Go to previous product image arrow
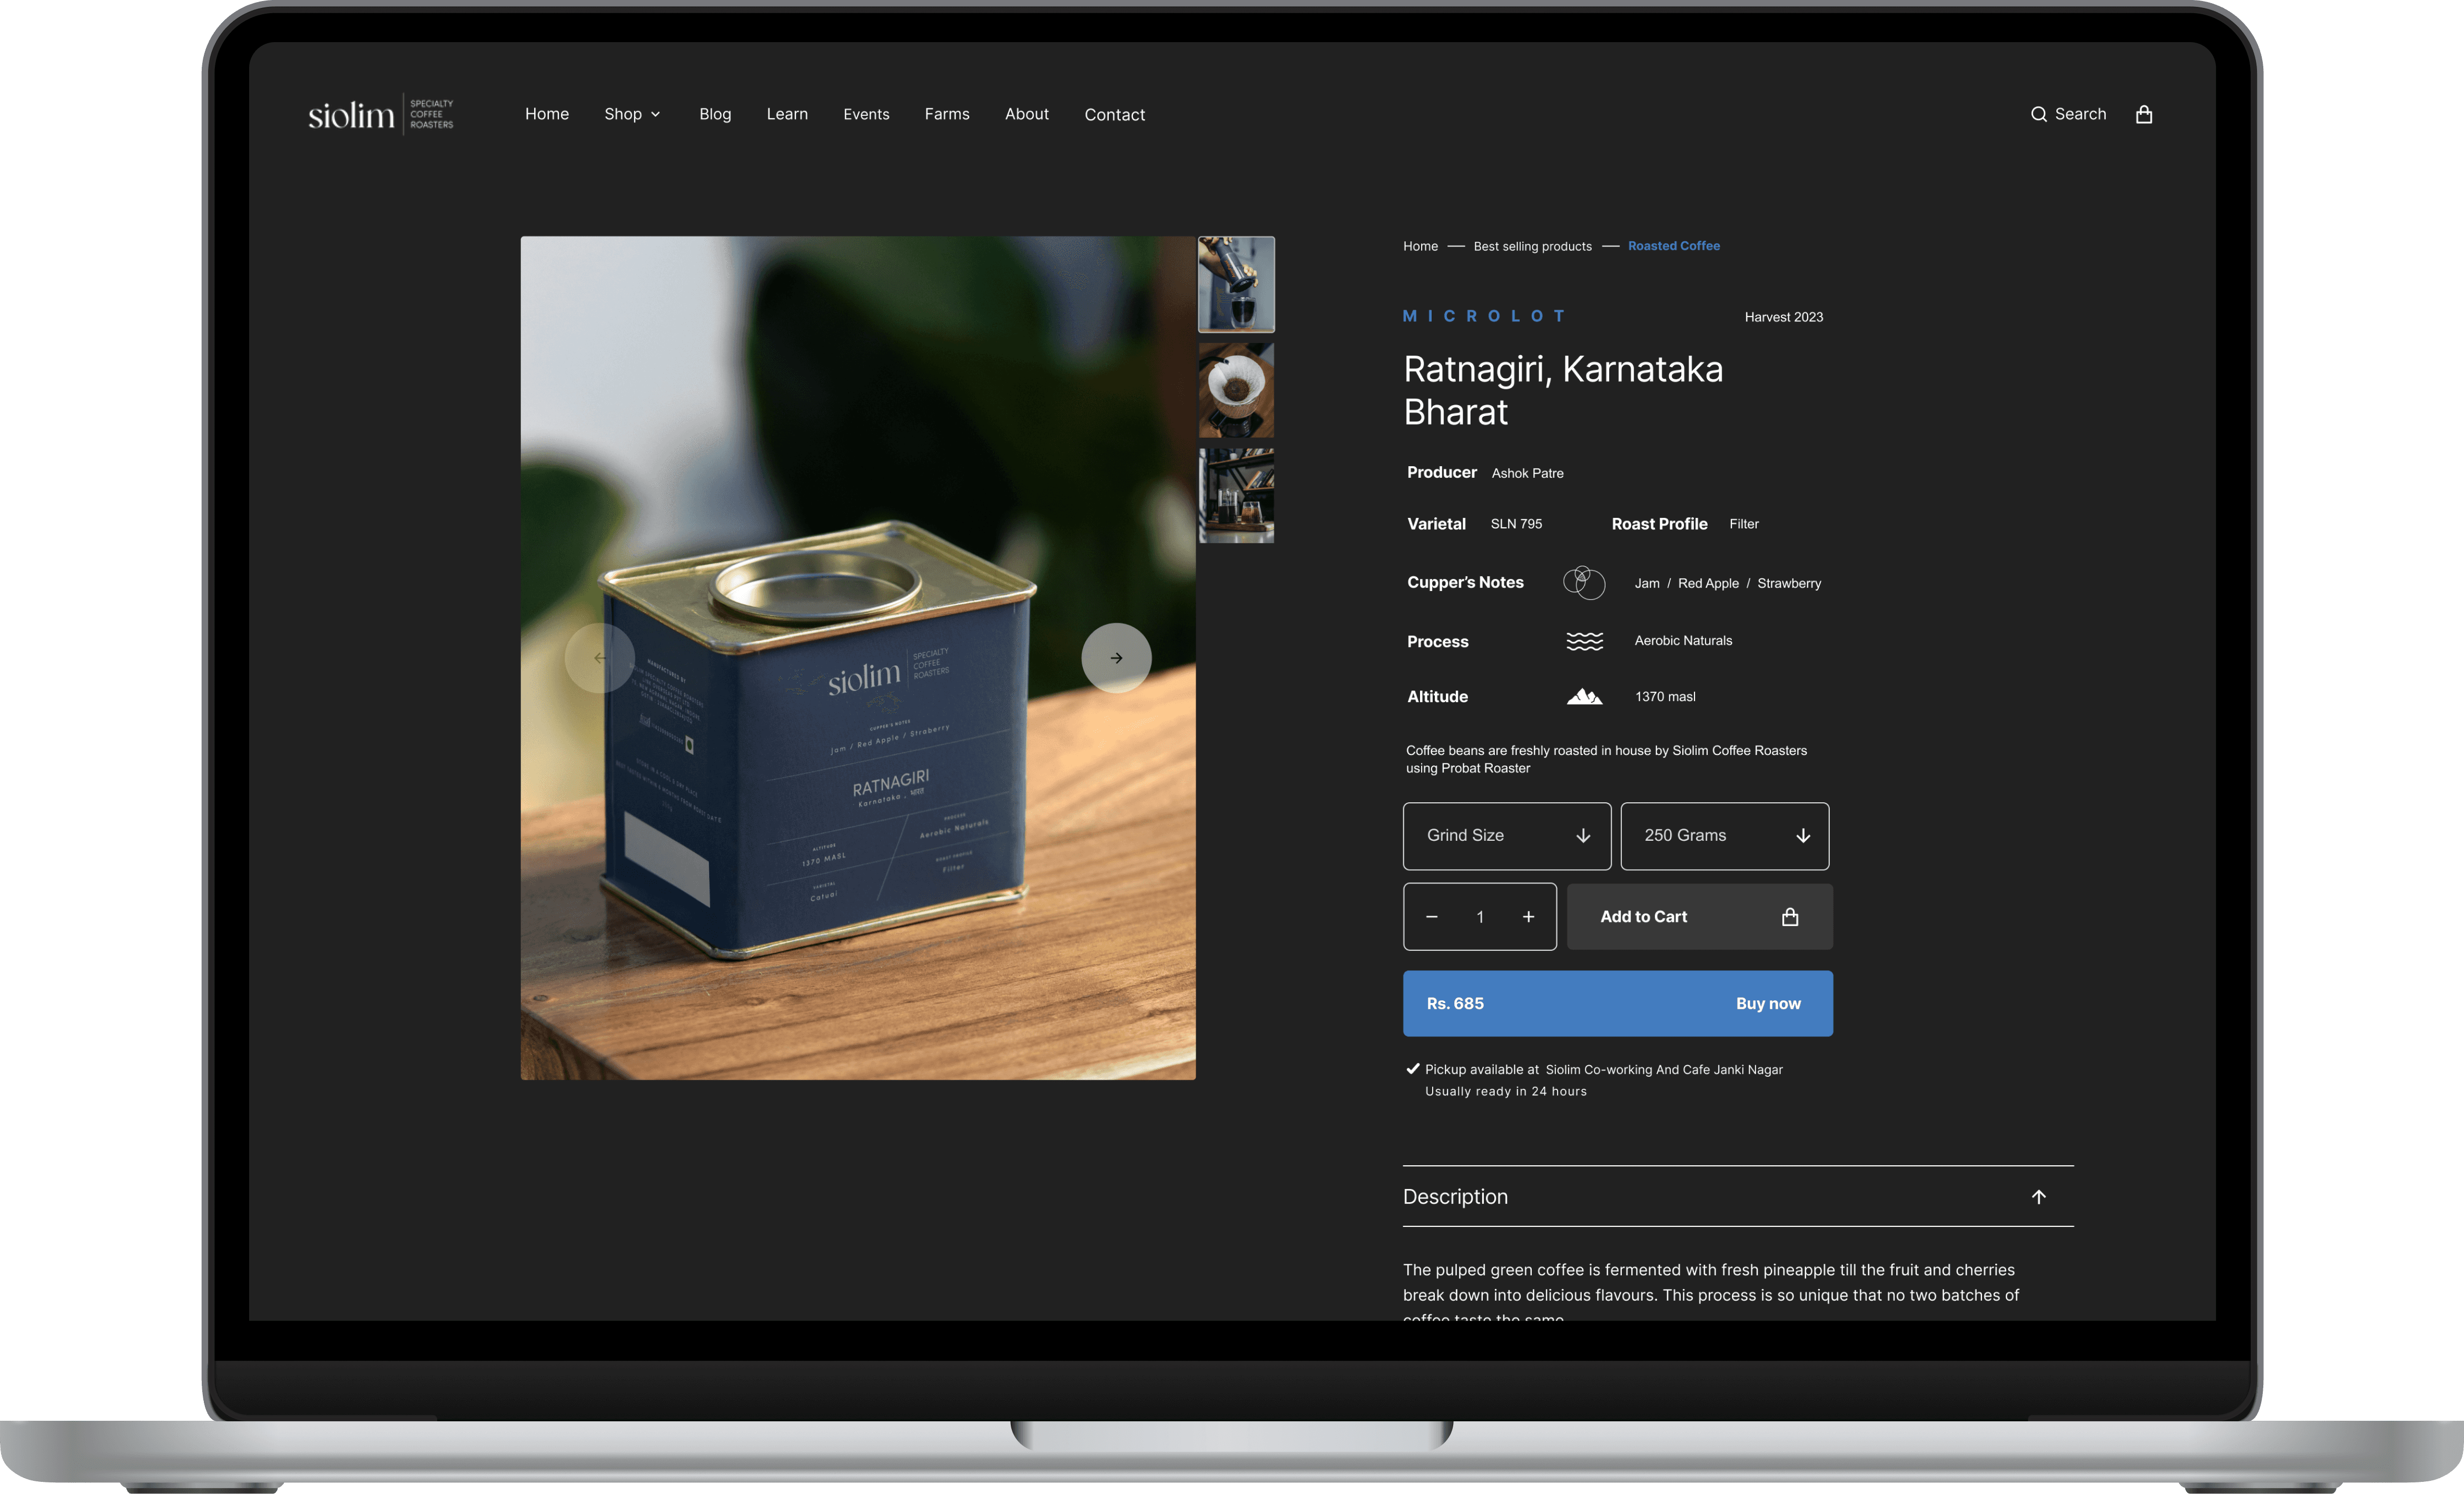The width and height of the screenshot is (2464, 1494). 599,658
